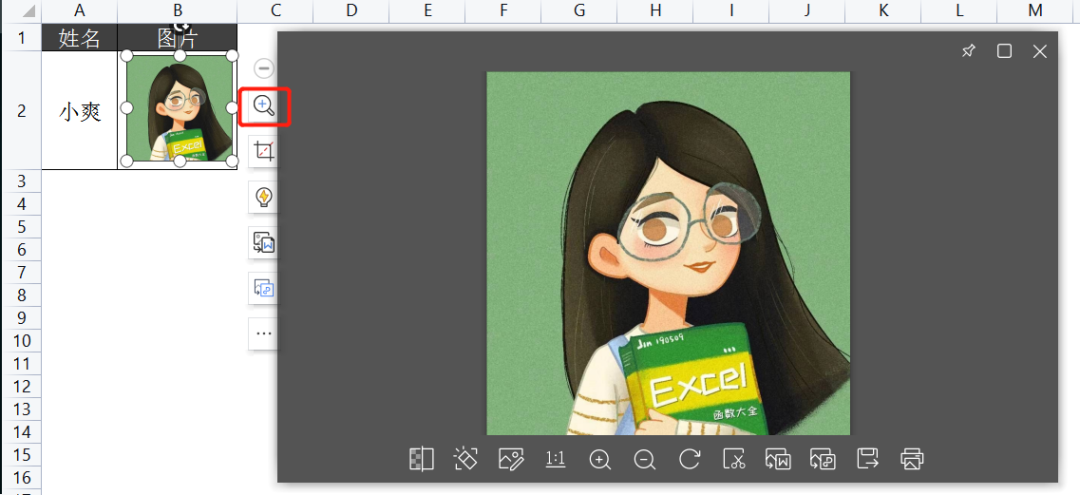This screenshot has height=495, width=1080.
Task: Select the crop tool beside the picture
Action: point(264,151)
